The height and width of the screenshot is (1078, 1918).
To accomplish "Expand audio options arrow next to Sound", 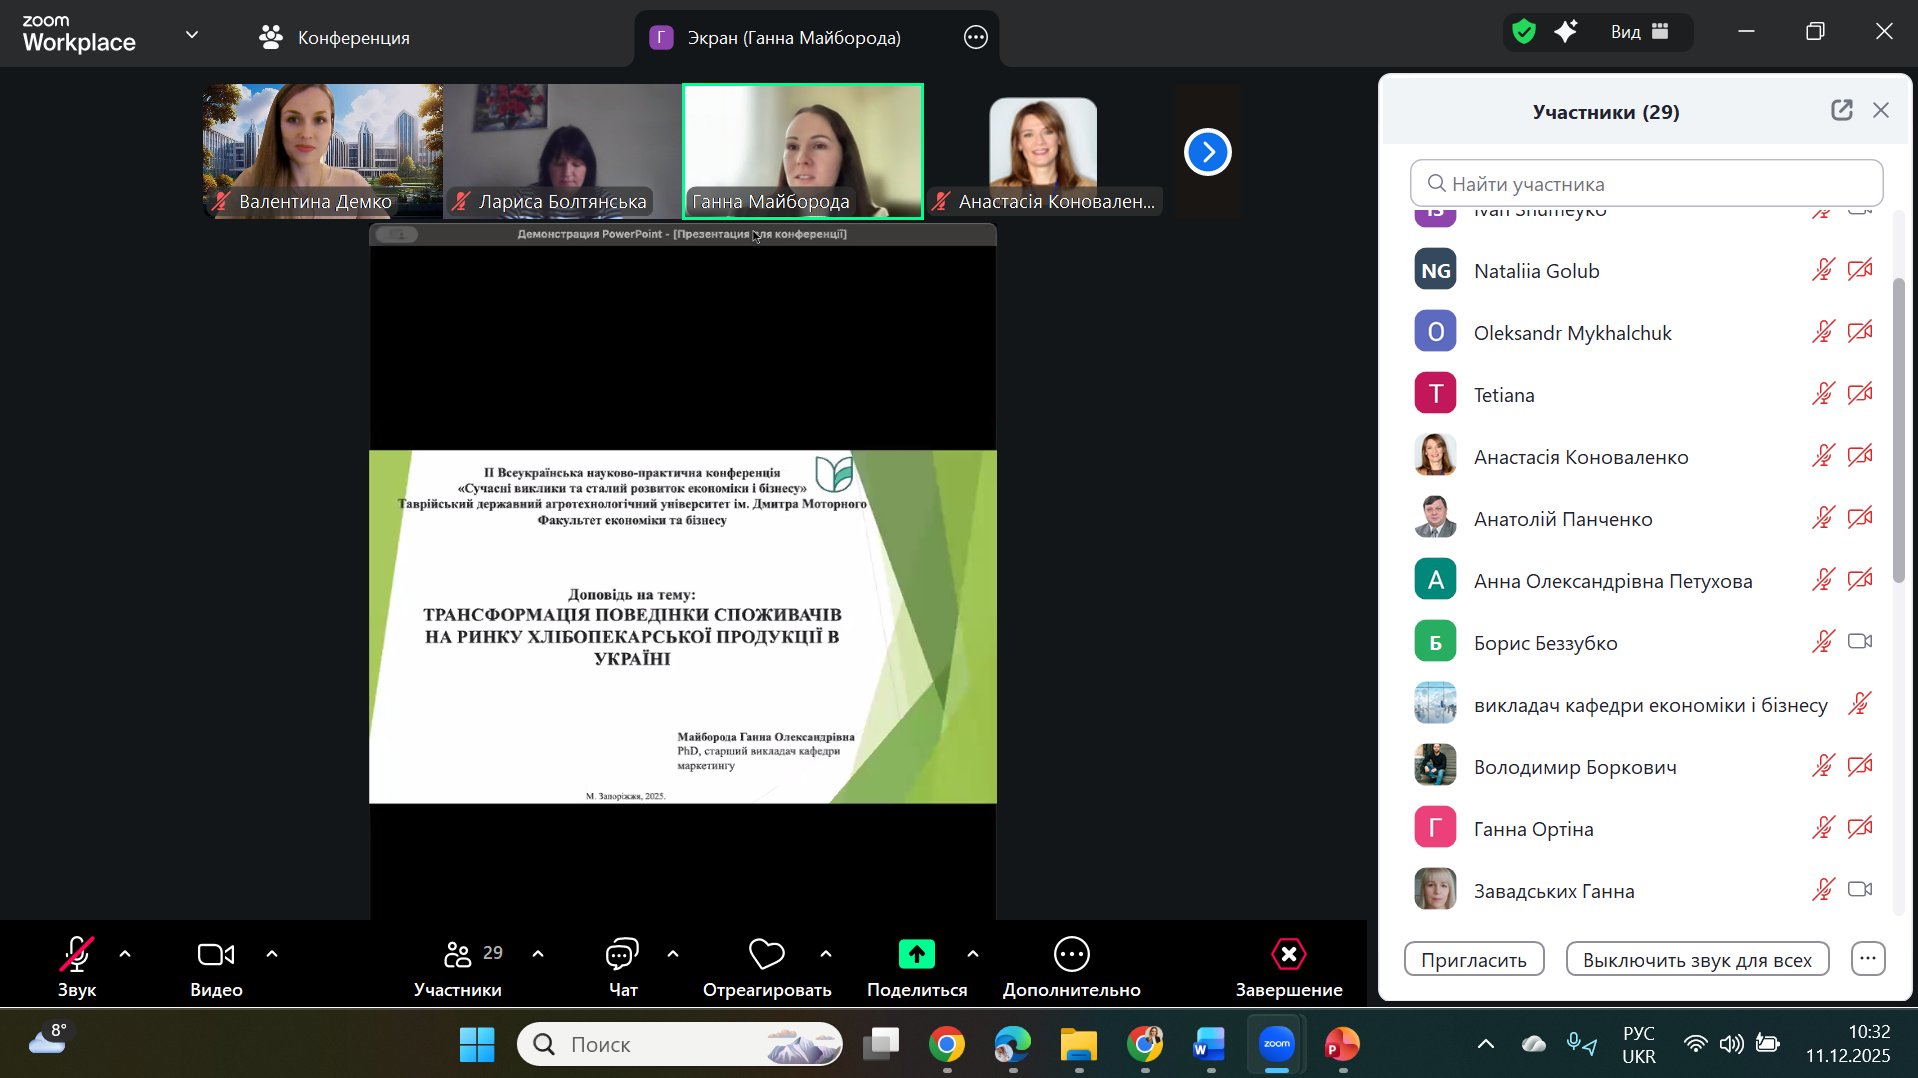I will coord(125,954).
